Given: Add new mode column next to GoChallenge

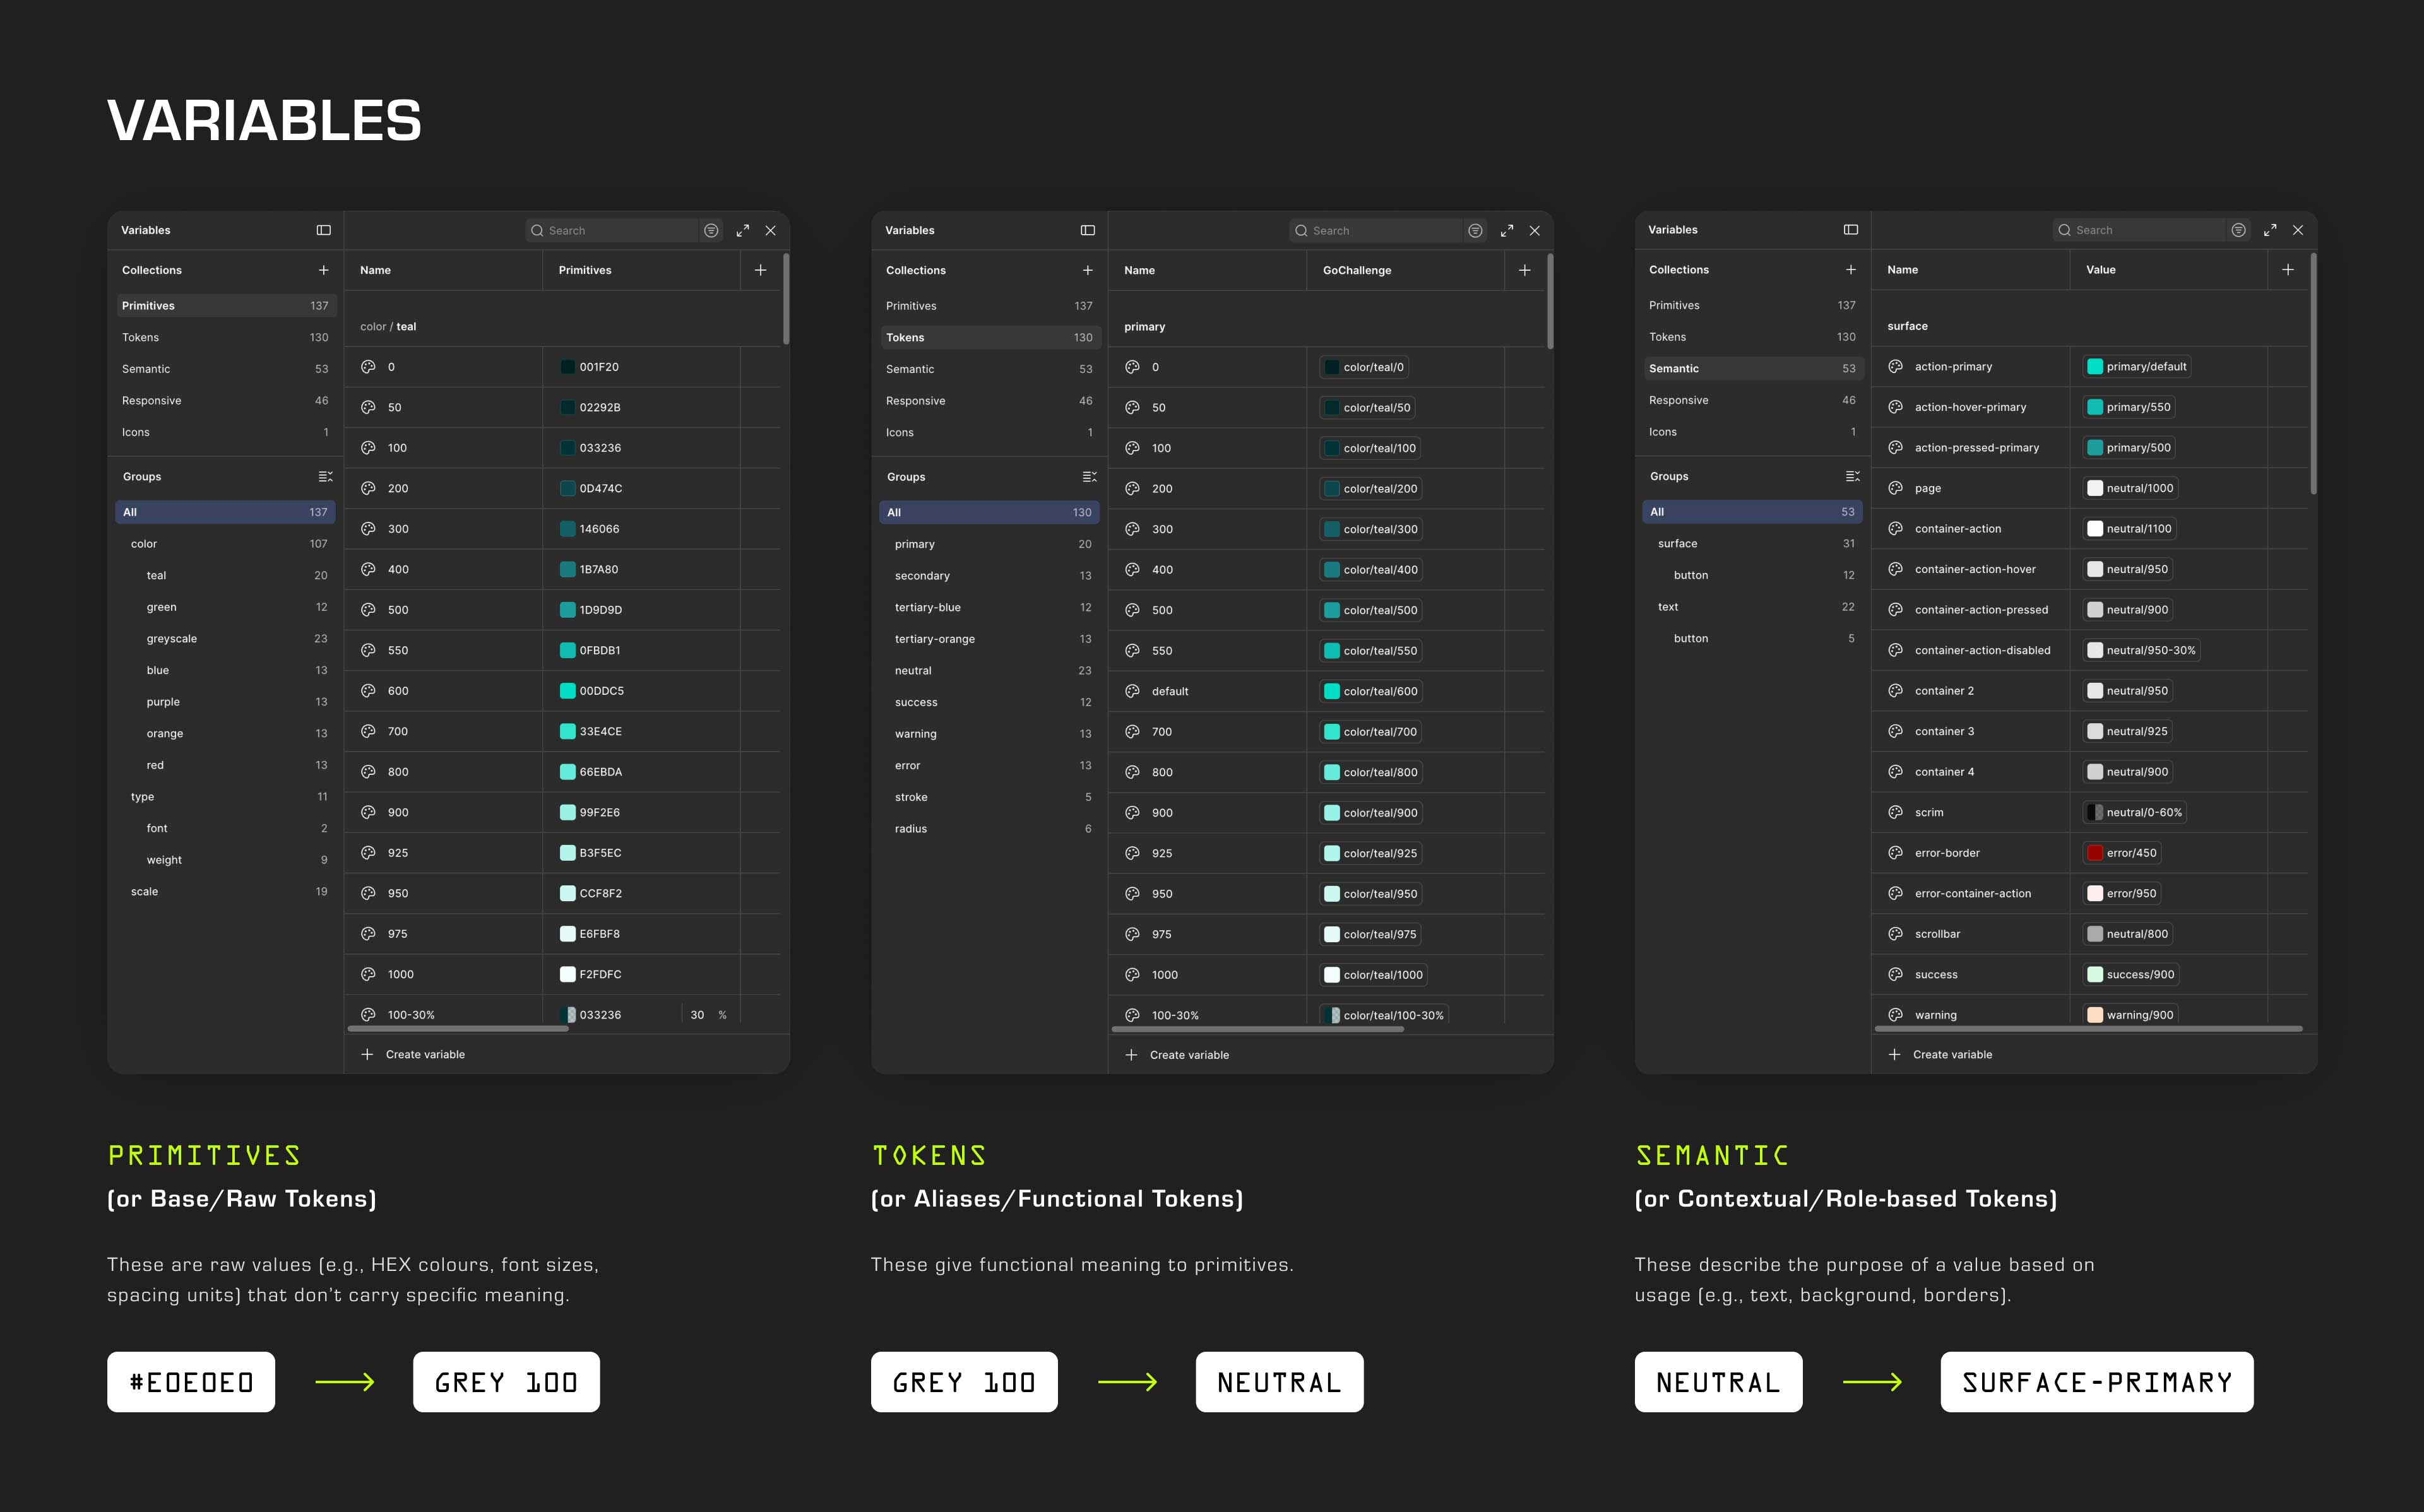Looking at the screenshot, I should pyautogui.click(x=1524, y=270).
